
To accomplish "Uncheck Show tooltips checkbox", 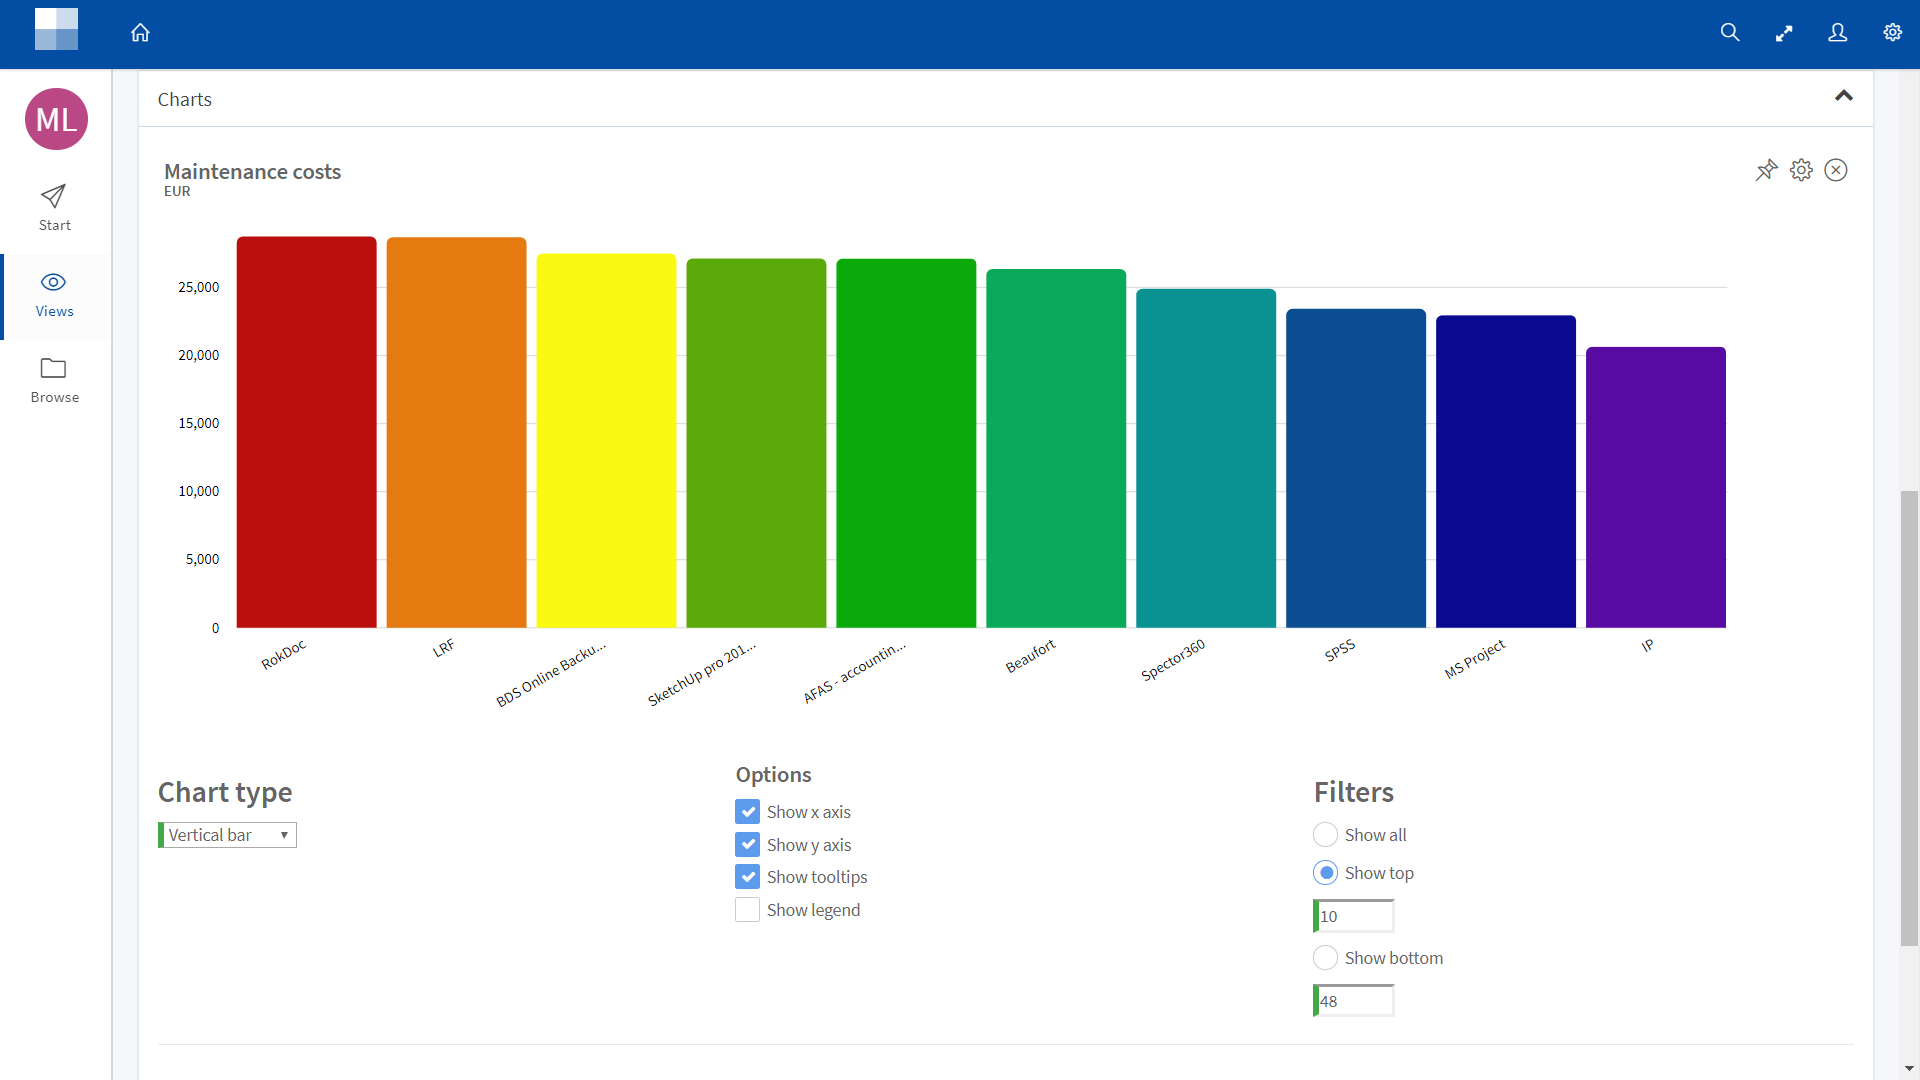I will pyautogui.click(x=747, y=876).
